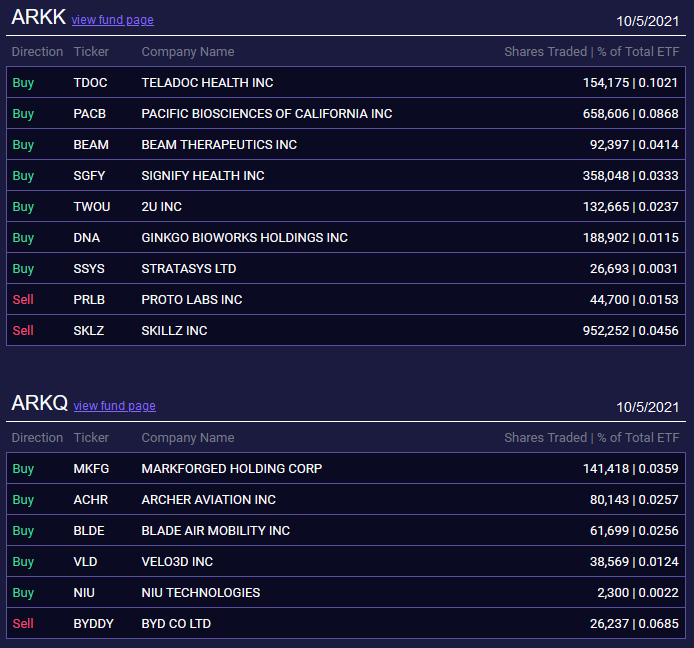The width and height of the screenshot is (694, 648).
Task: Click the BYDDY ticker
Action: point(93,624)
